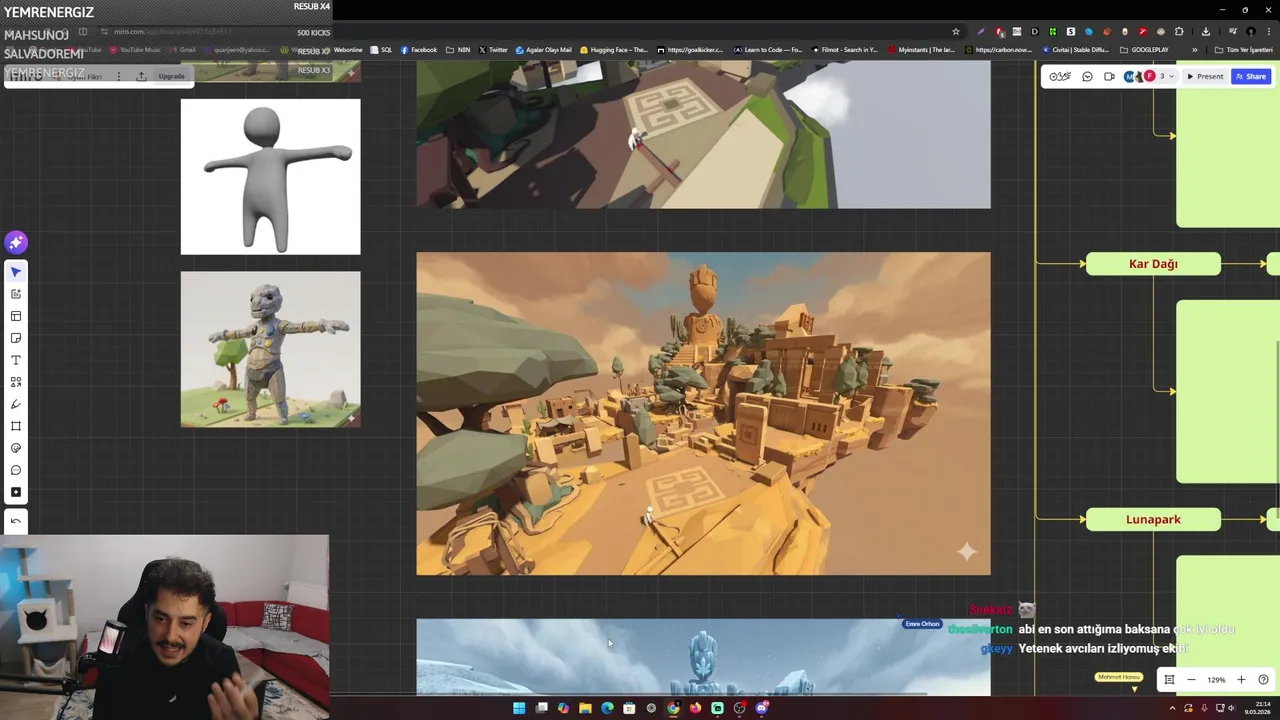The height and width of the screenshot is (720, 1280).
Task: Click the Present button
Action: click(x=1205, y=76)
